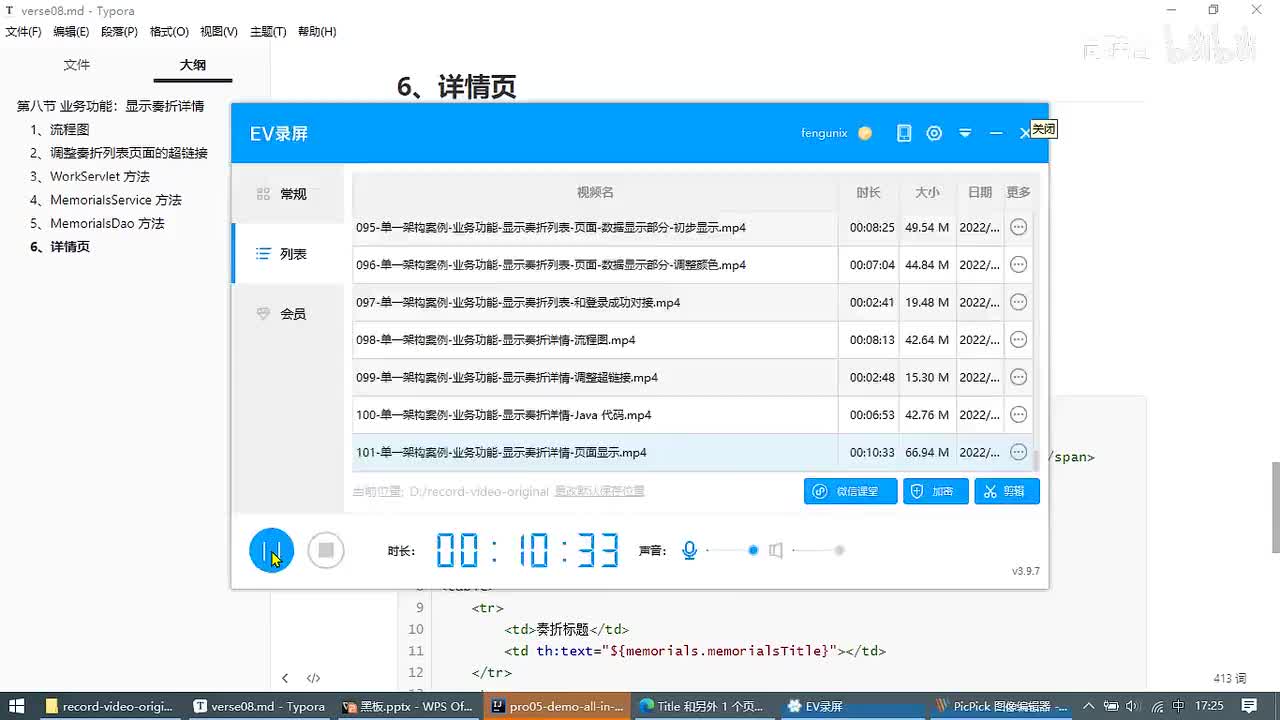Open the mobile phone icon in EV录屏 title bar
The image size is (1280, 720).
(904, 133)
